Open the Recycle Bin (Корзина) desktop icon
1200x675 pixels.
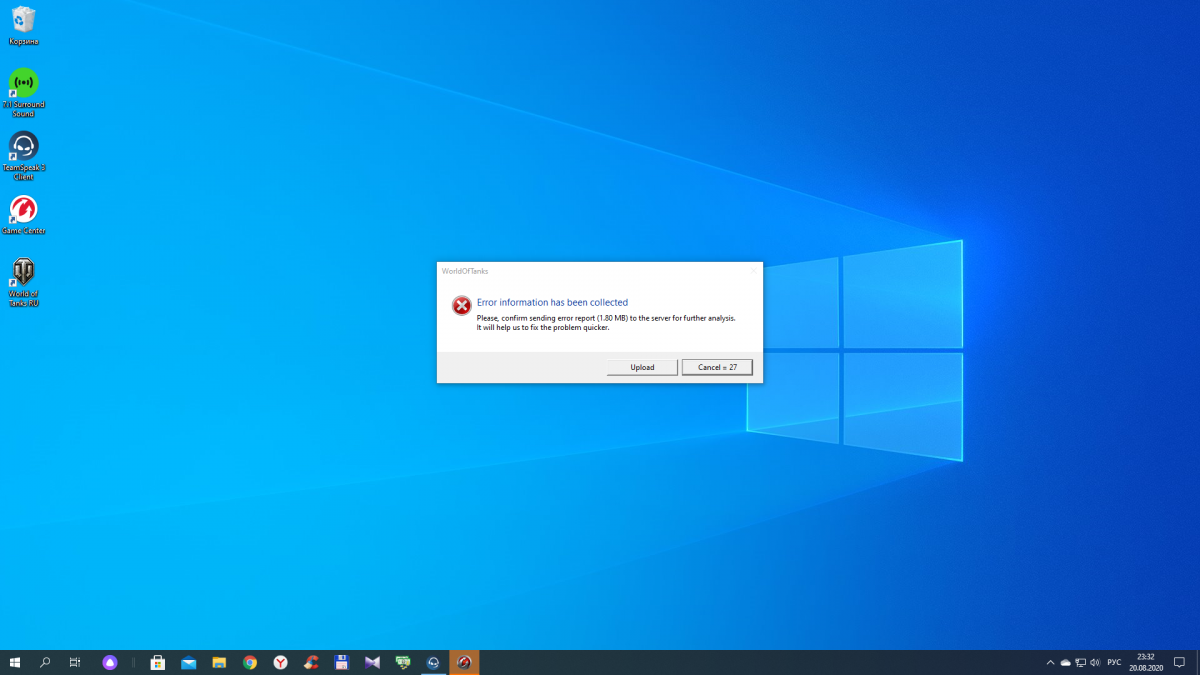23,21
